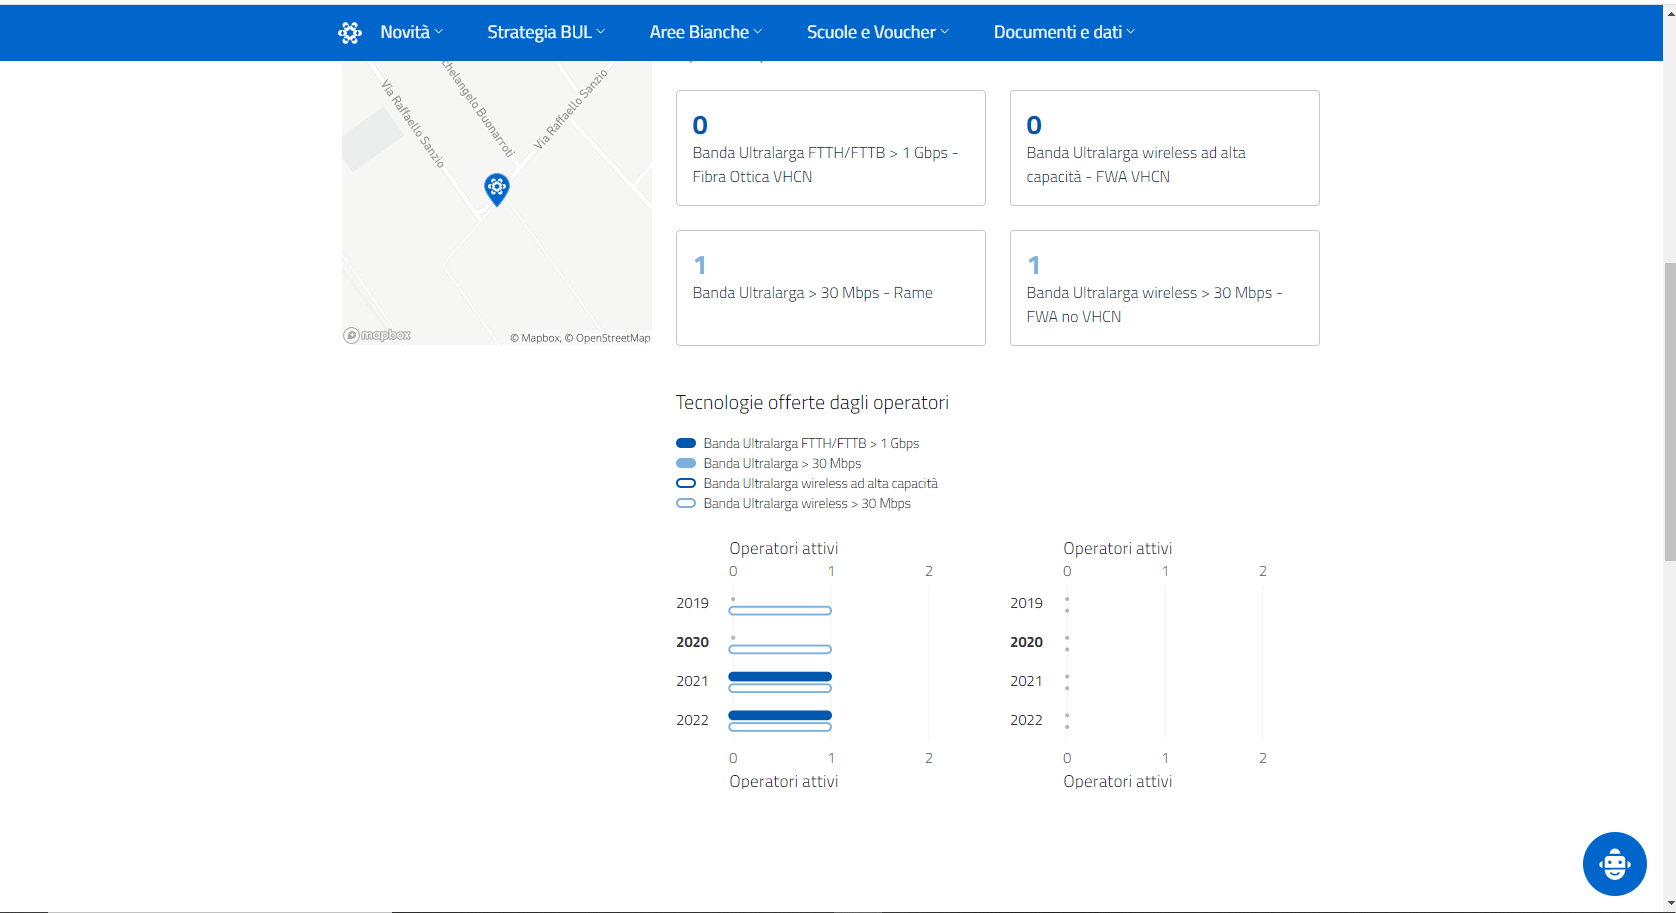Open the chatbot robot assistant icon

tap(1614, 863)
